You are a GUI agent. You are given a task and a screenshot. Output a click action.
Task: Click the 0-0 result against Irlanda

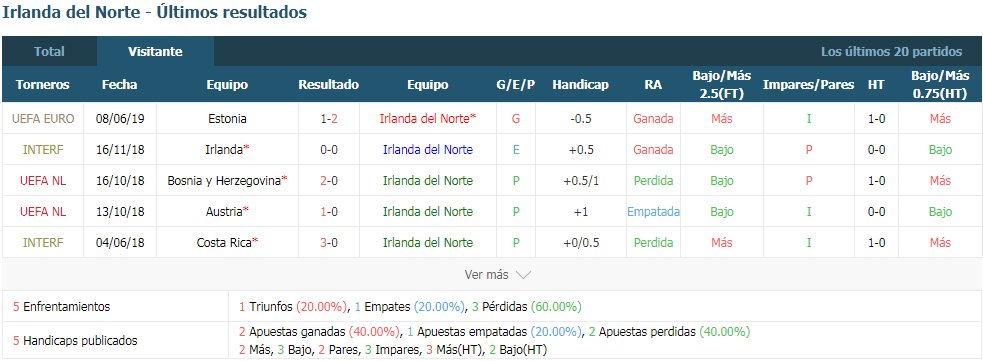point(329,150)
